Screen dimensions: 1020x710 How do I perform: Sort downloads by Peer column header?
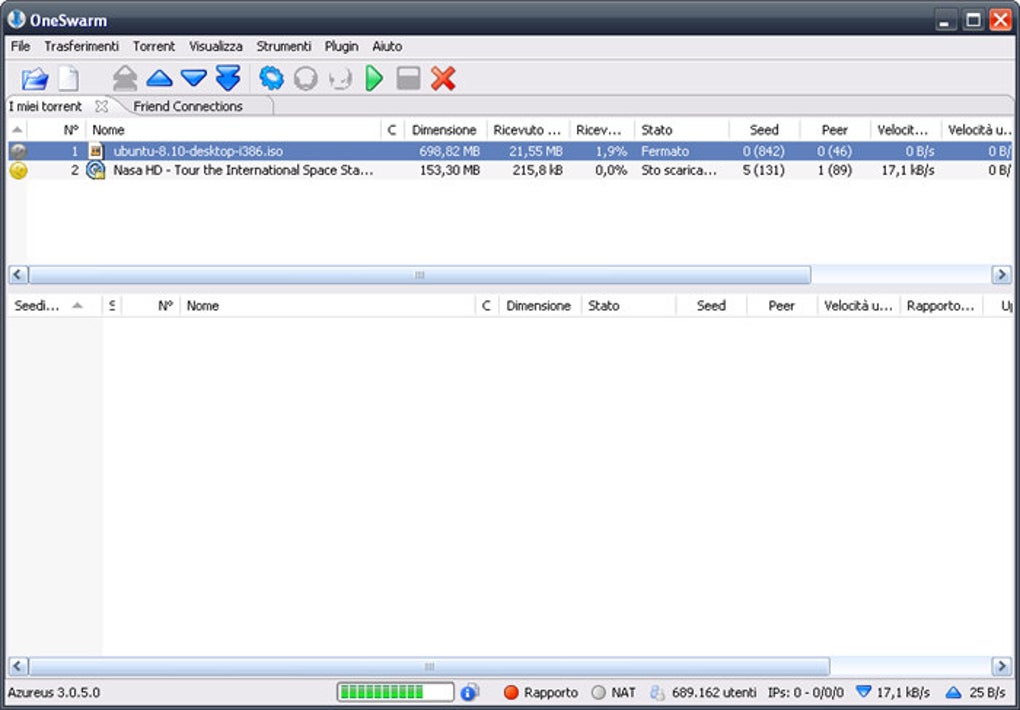pos(835,130)
